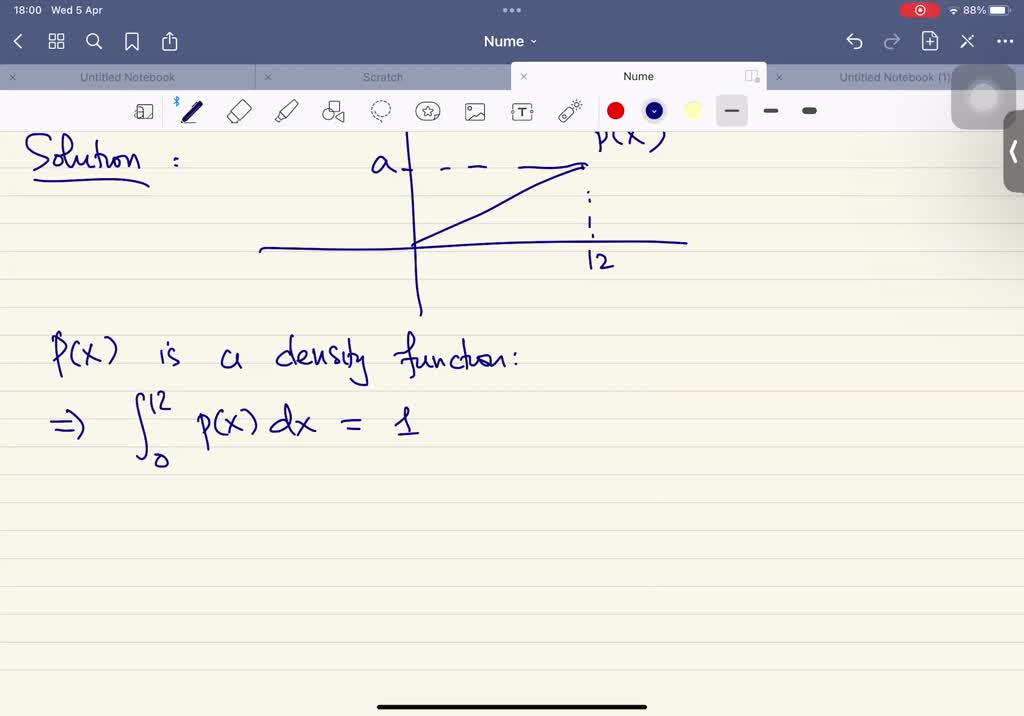
Task: Insert an image with the photo tool
Action: [475, 111]
